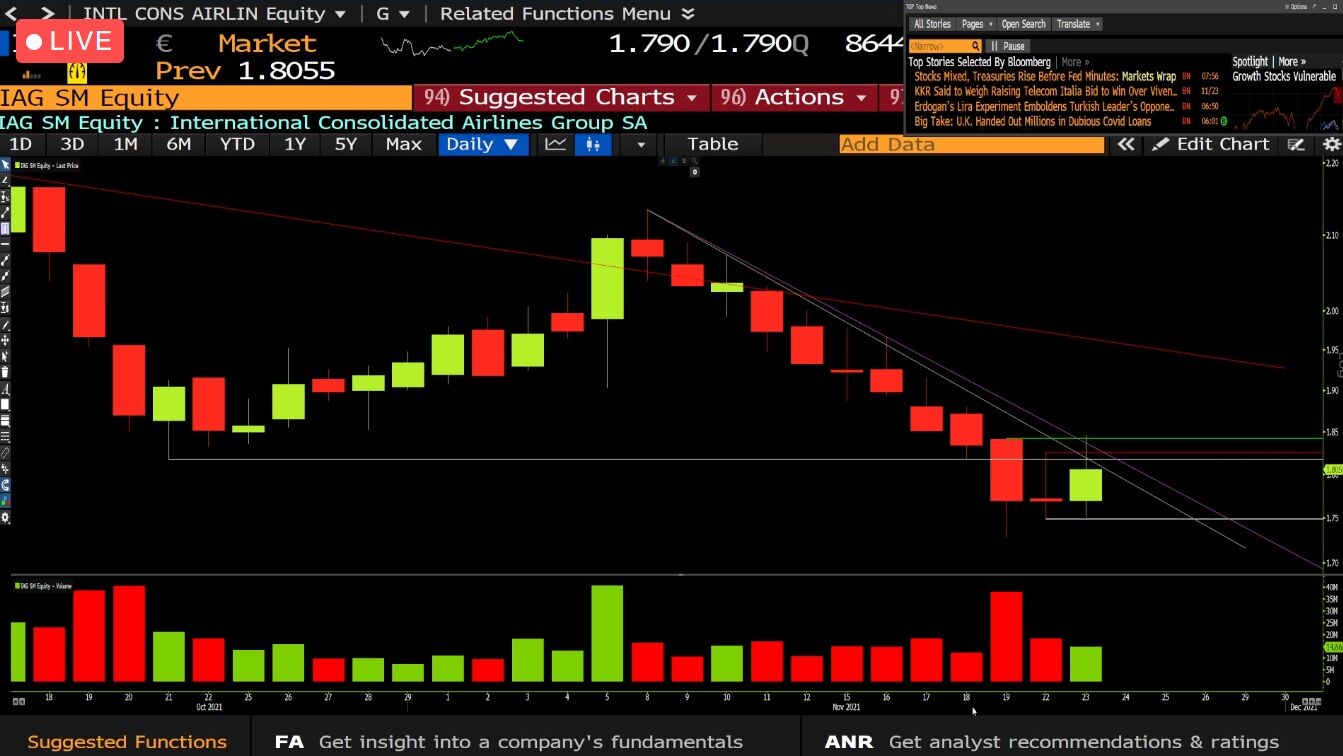Open the Spotlight More link

(x=1291, y=62)
